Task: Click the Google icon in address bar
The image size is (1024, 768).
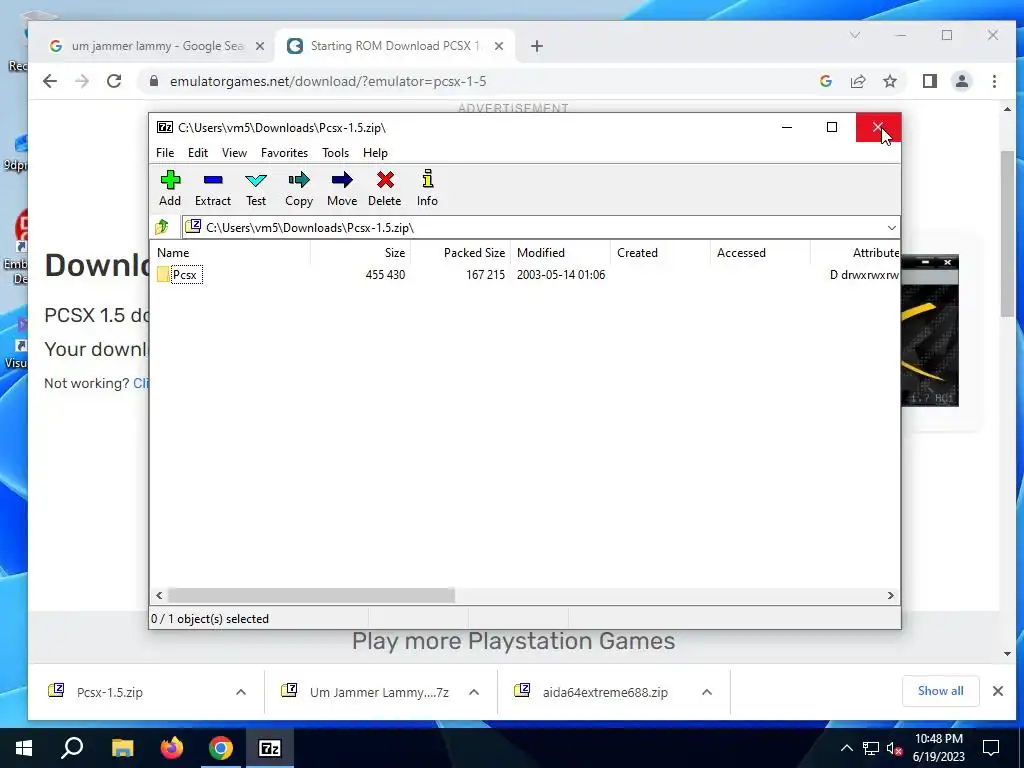Action: (x=825, y=81)
